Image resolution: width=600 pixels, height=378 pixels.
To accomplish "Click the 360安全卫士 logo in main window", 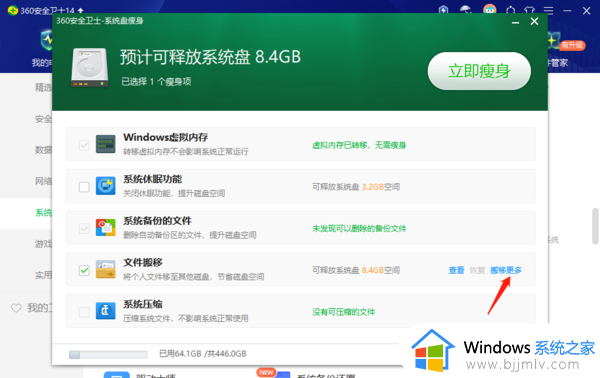I will coord(13,10).
